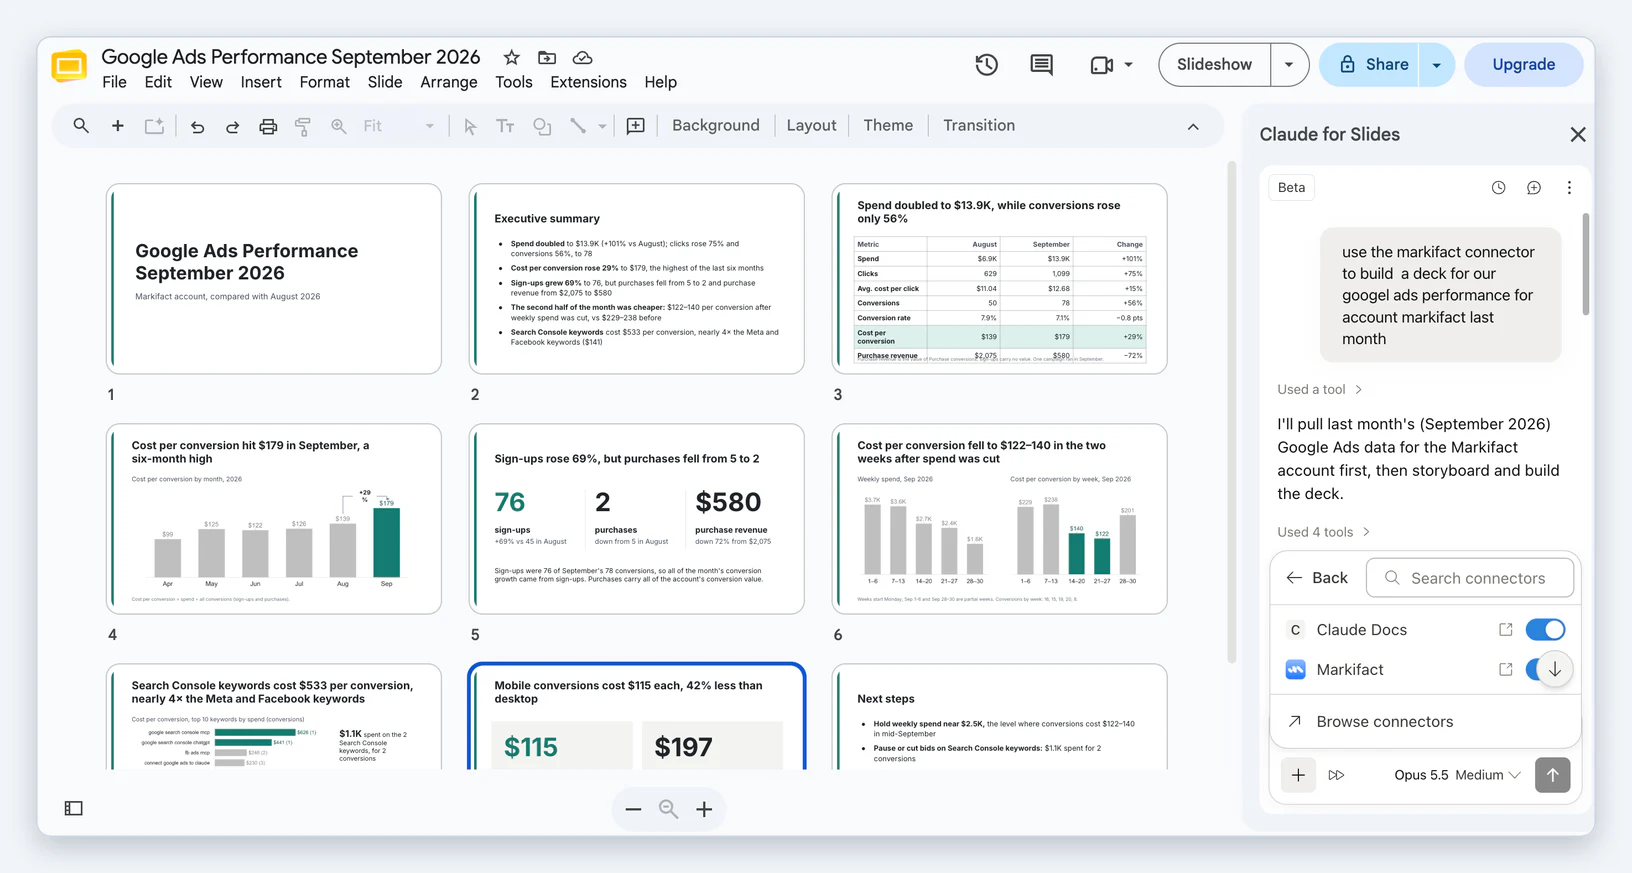Open the move to folder icon
The image size is (1632, 873).
click(x=547, y=58)
